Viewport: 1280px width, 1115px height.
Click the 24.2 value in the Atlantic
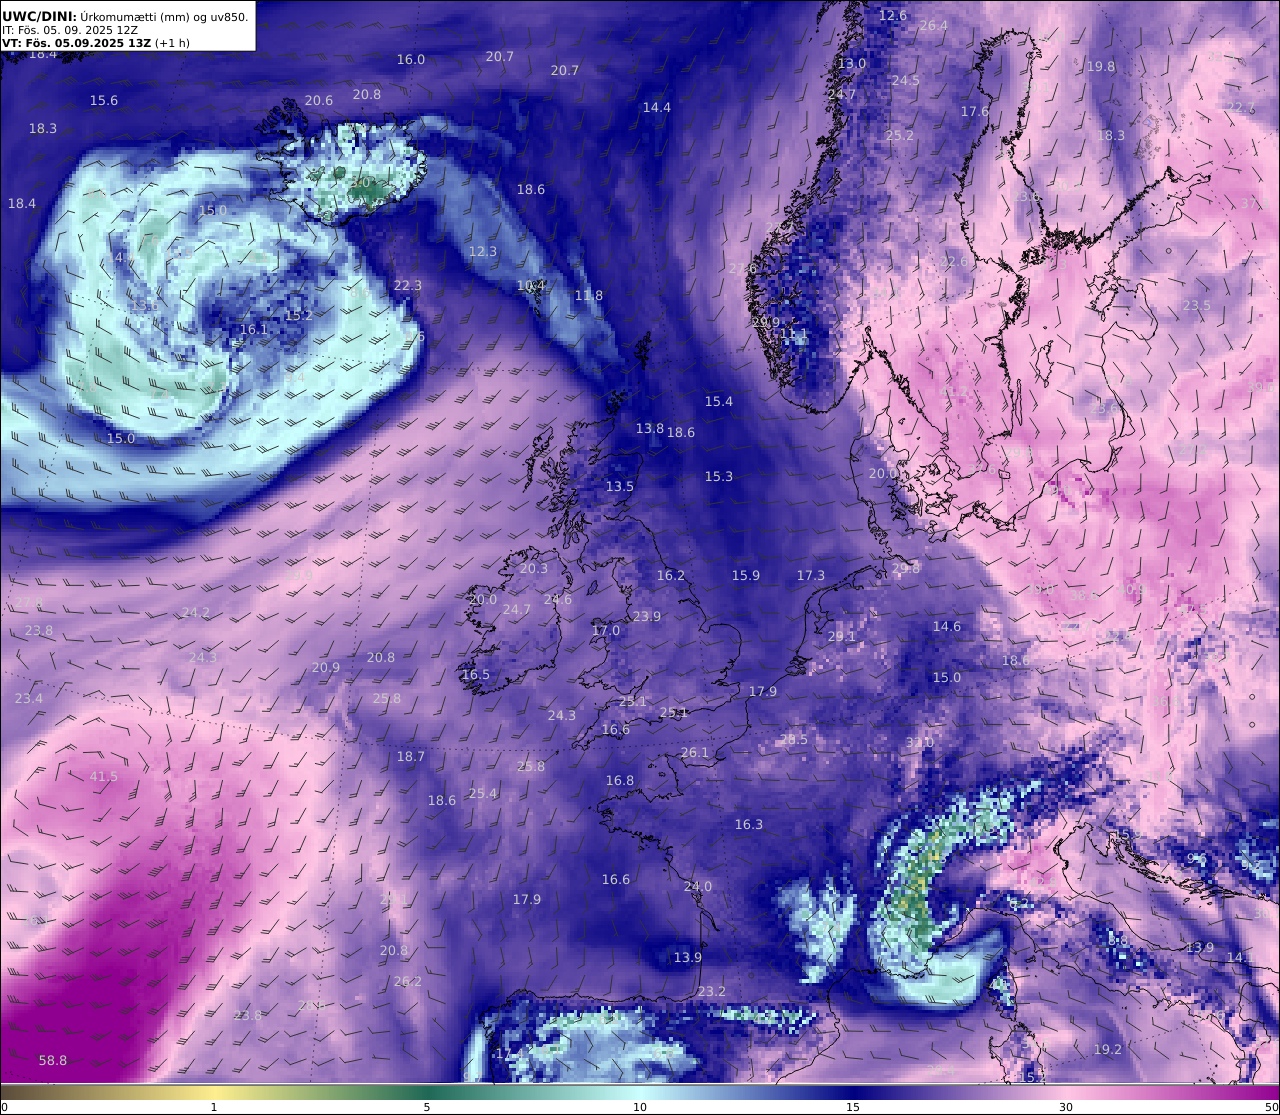pyautogui.click(x=196, y=612)
